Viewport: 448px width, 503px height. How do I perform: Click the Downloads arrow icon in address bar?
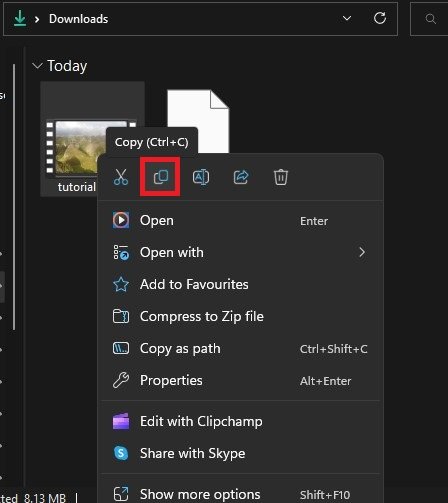click(x=20, y=18)
